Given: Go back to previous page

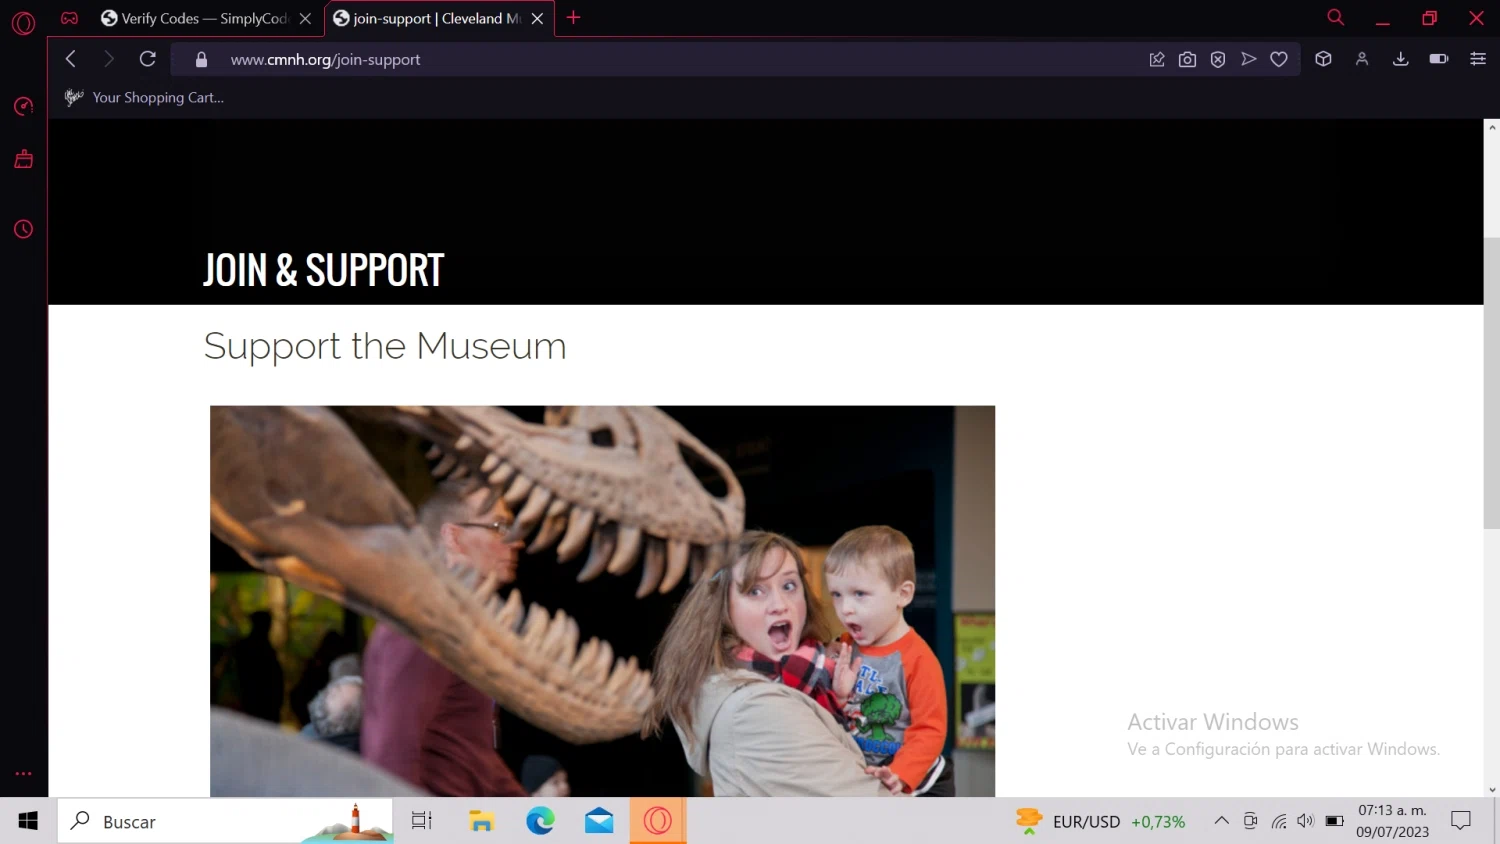Looking at the screenshot, I should click(x=71, y=59).
